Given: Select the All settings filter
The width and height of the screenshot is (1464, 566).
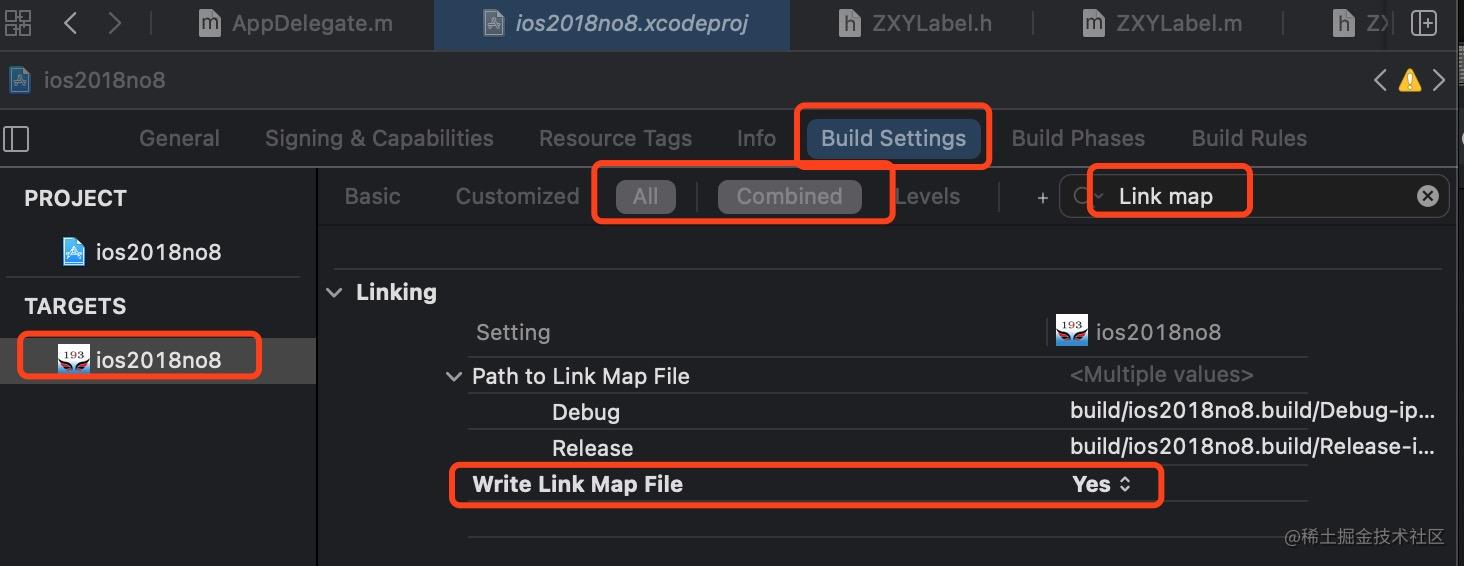Looking at the screenshot, I should 645,196.
